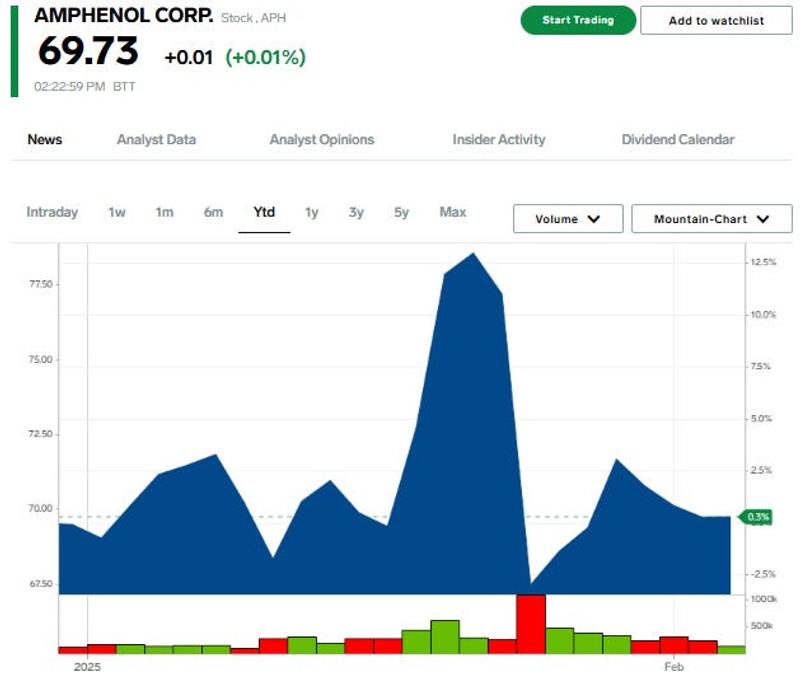Open the News tab
Image resolution: width=800 pixels, height=684 pixels.
click(x=45, y=139)
